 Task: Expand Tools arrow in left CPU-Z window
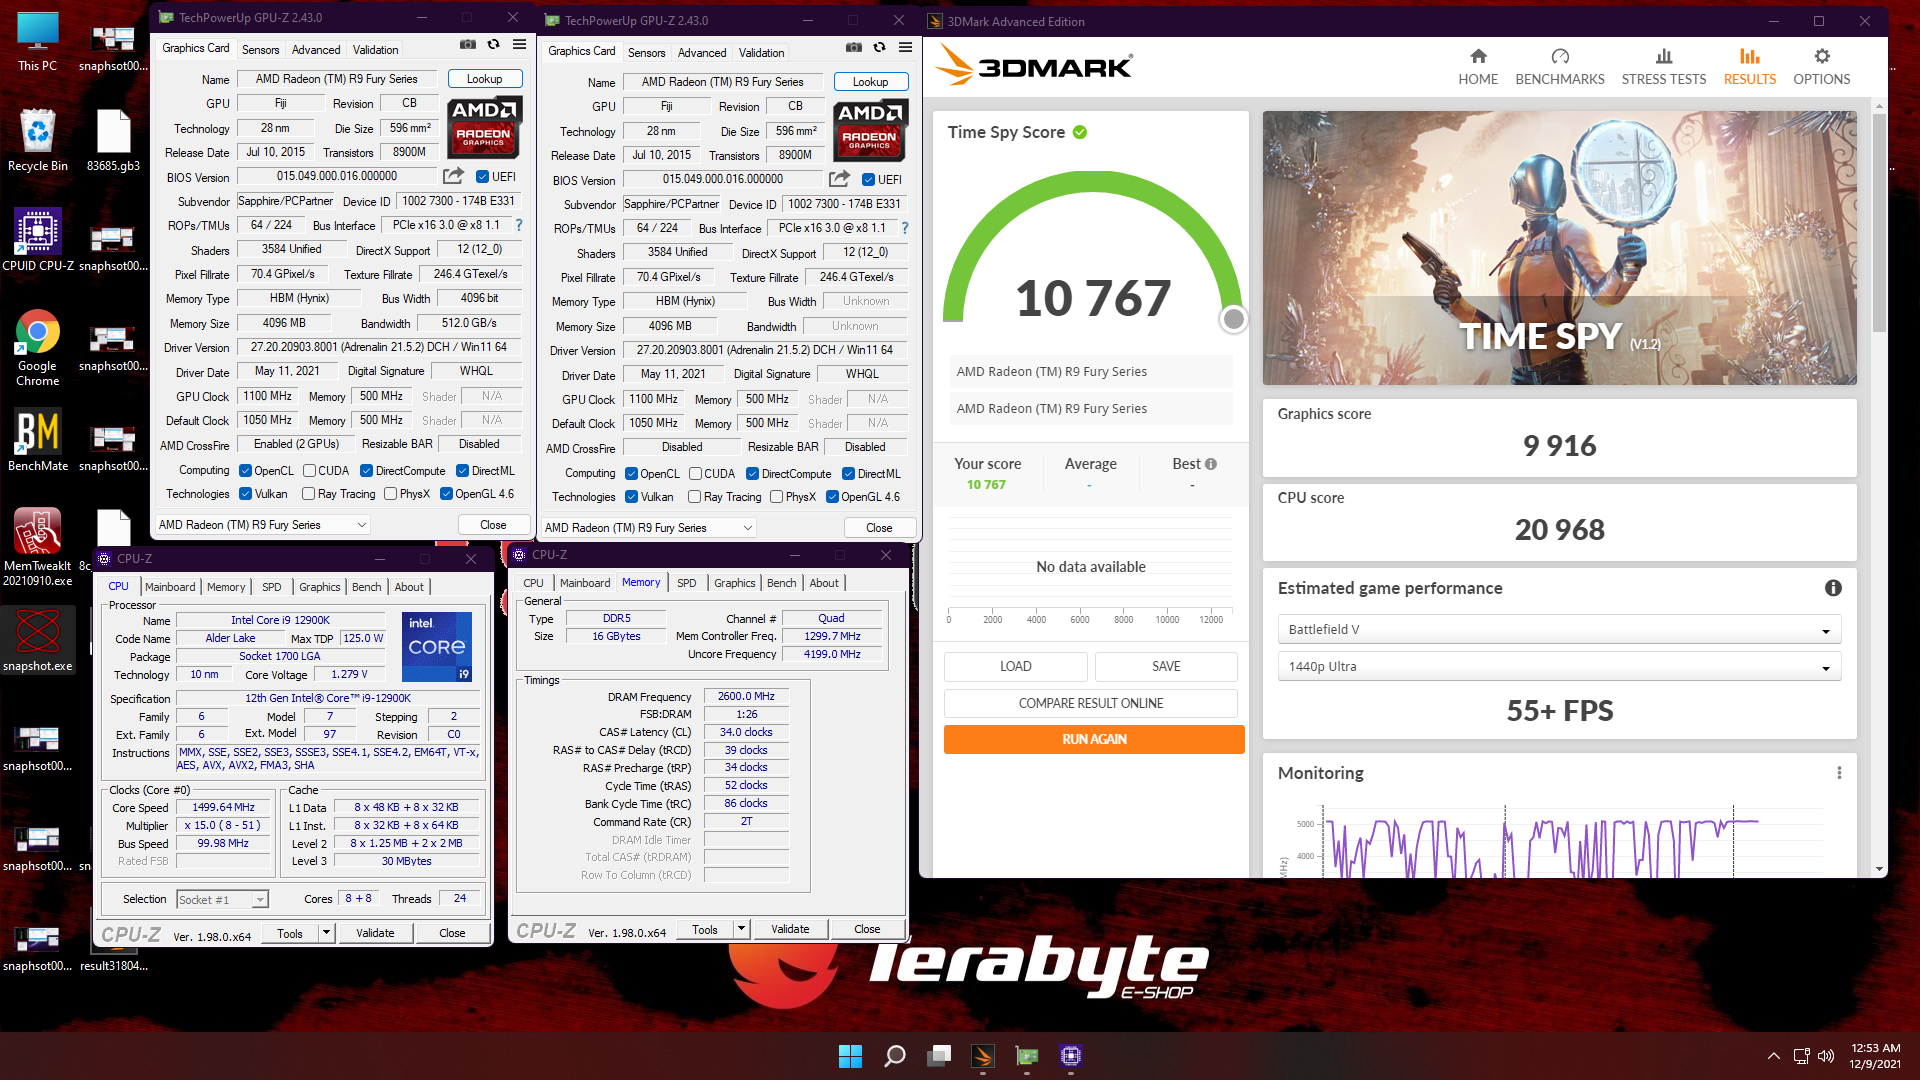click(325, 933)
